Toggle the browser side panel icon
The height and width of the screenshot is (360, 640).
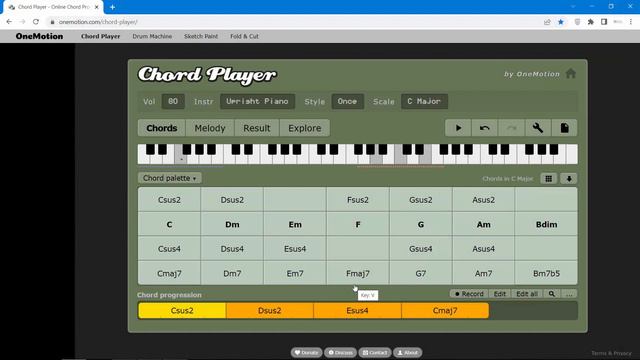(x=604, y=22)
